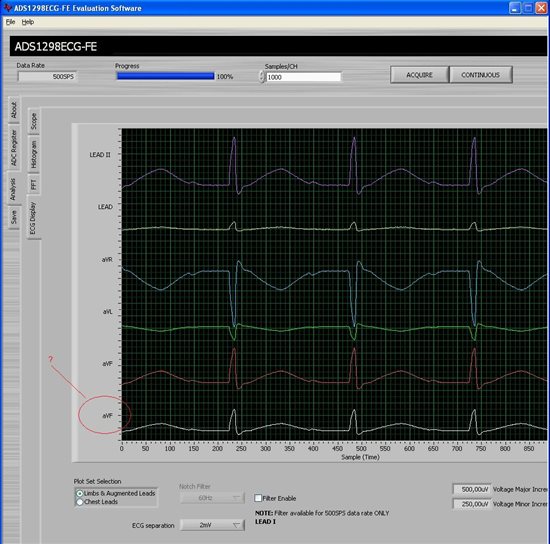Click the 500 x-axis tick value
Viewport: 550px width, 544px height.
(361, 449)
